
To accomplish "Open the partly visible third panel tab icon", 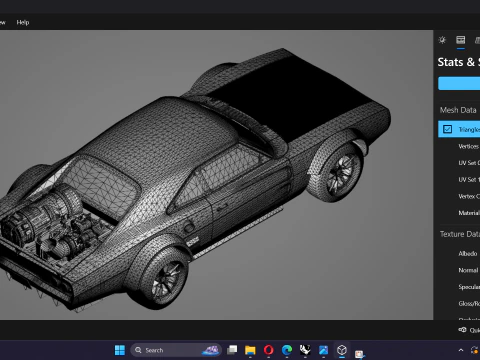I will (477, 40).
